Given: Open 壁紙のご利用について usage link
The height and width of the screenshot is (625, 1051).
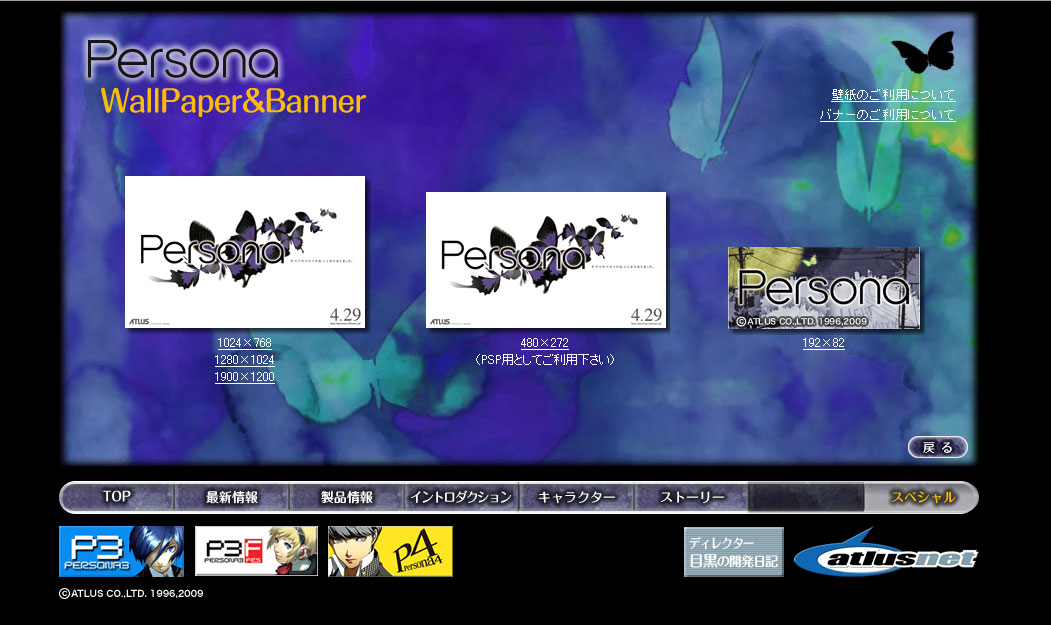Looking at the screenshot, I should 893,95.
